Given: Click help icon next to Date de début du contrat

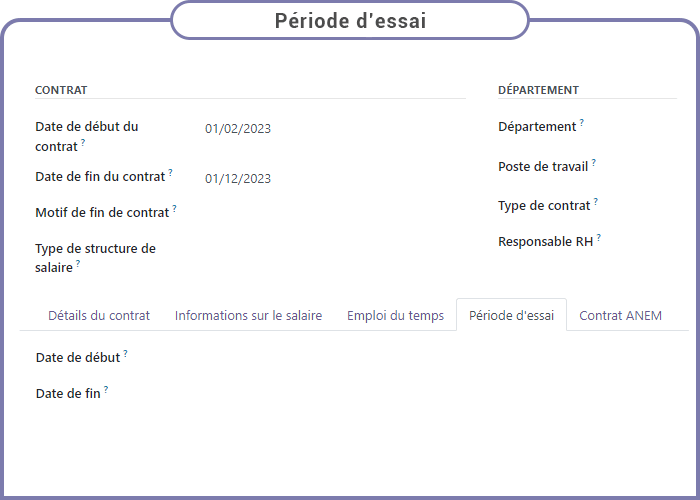Looking at the screenshot, I should [x=83, y=142].
